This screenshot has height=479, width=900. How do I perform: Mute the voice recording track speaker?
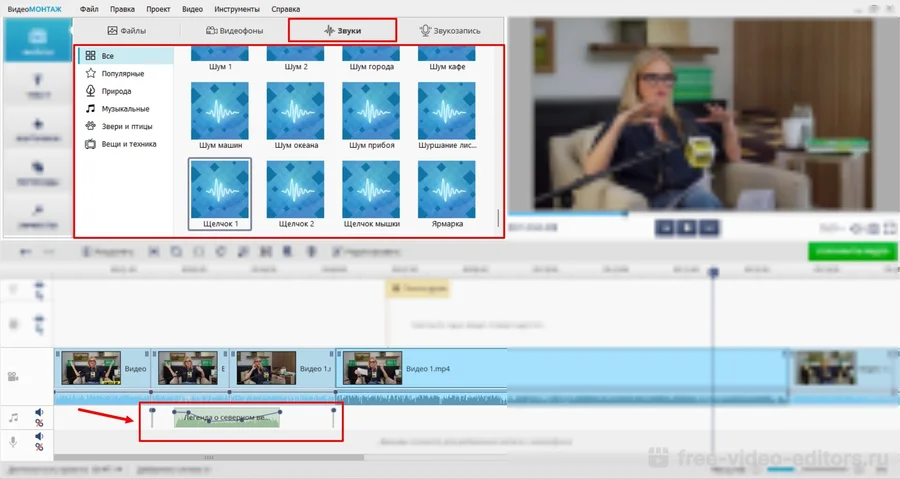click(x=40, y=437)
